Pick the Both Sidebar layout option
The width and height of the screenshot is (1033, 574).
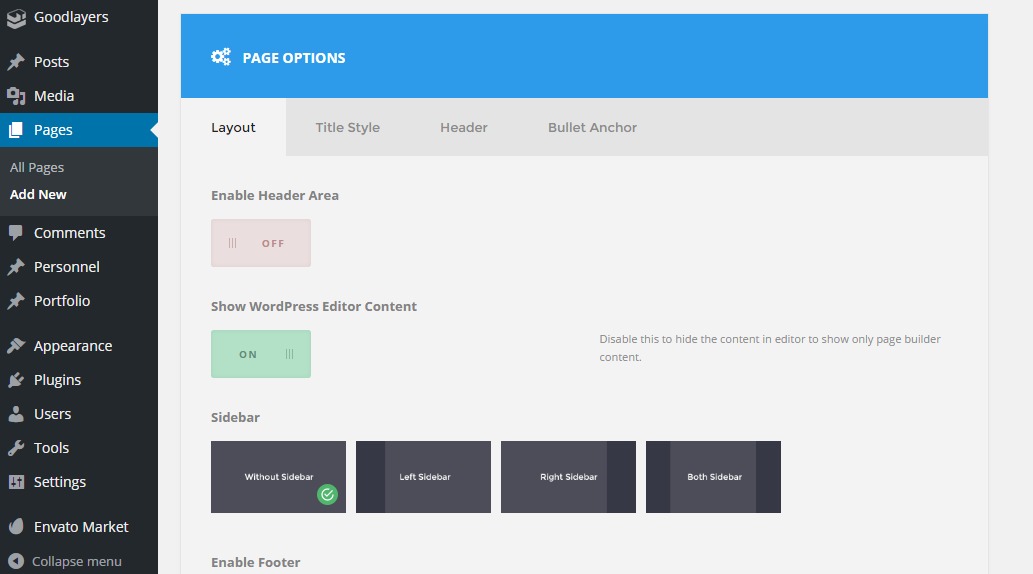(x=713, y=477)
